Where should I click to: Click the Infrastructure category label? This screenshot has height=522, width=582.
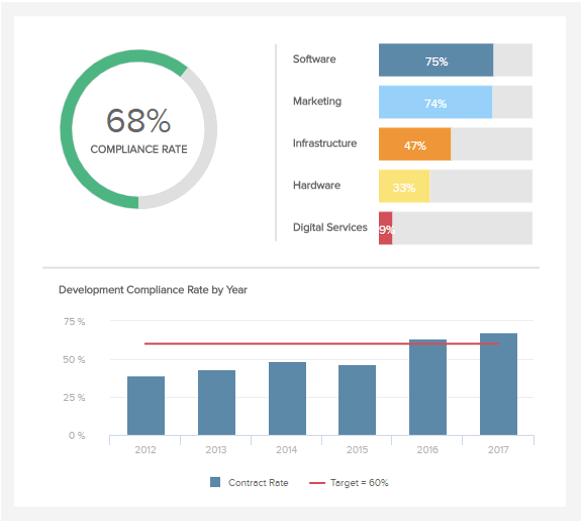[325, 143]
